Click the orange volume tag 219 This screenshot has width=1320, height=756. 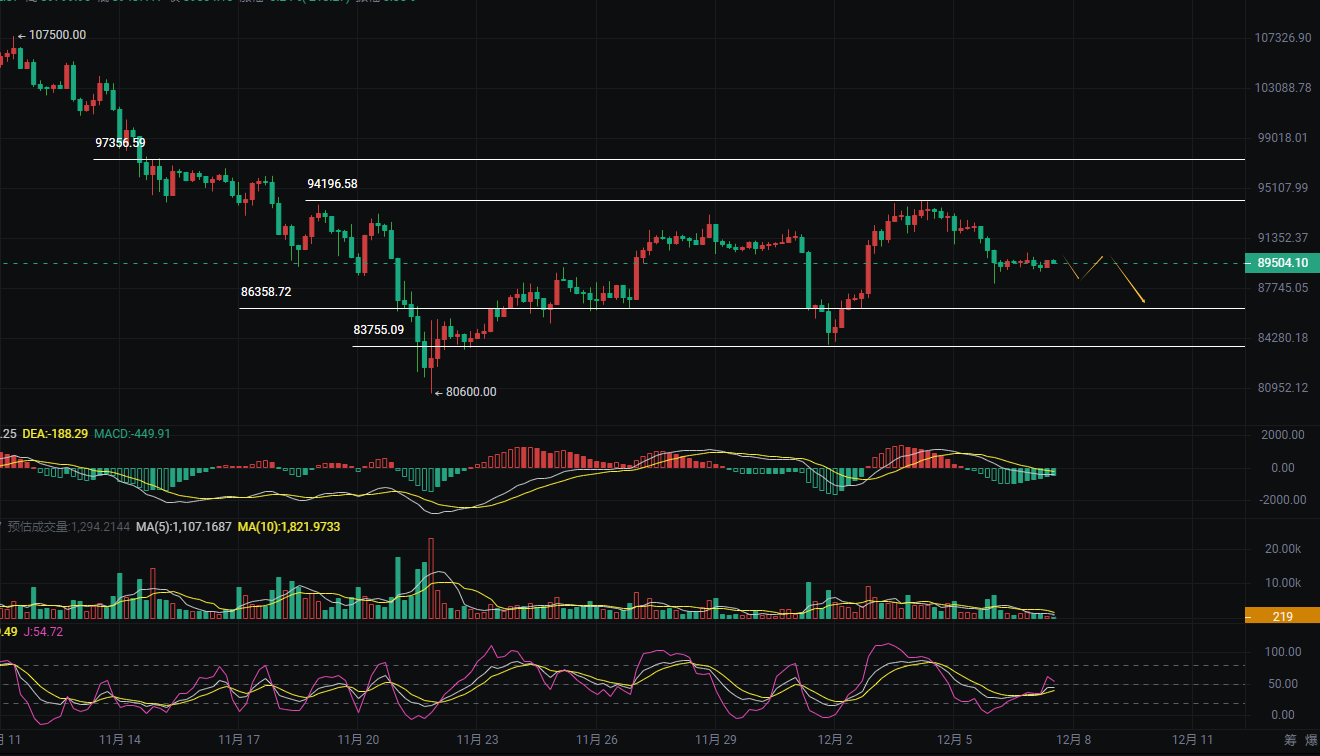1281,616
